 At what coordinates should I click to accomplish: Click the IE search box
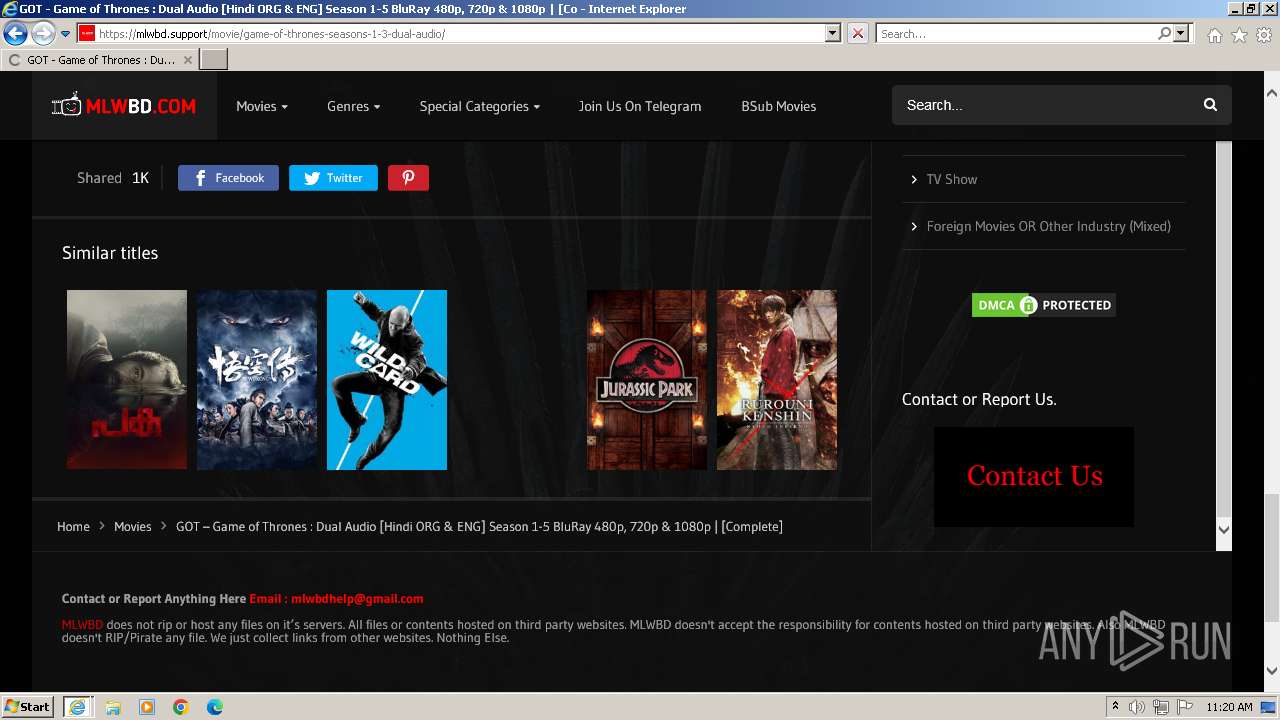[1015, 34]
